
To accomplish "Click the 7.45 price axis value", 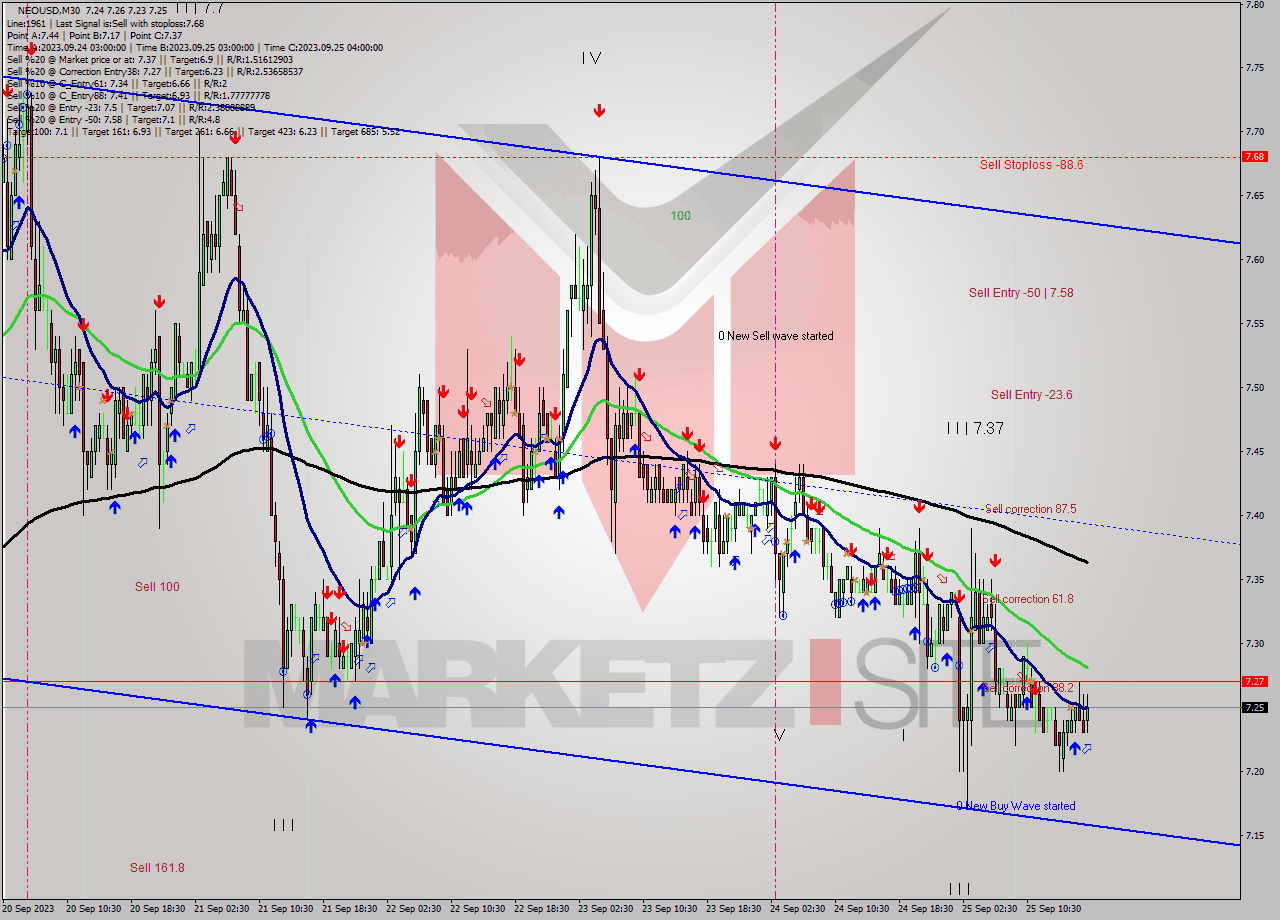I will click(x=1254, y=451).
